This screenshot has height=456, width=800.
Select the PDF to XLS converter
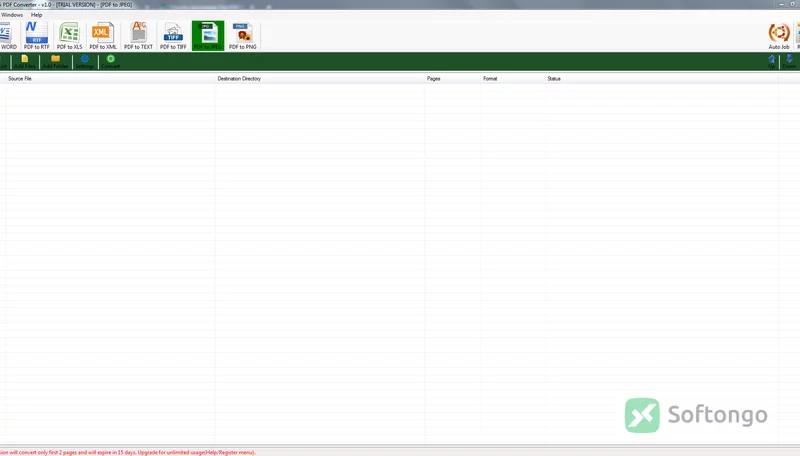click(69, 36)
